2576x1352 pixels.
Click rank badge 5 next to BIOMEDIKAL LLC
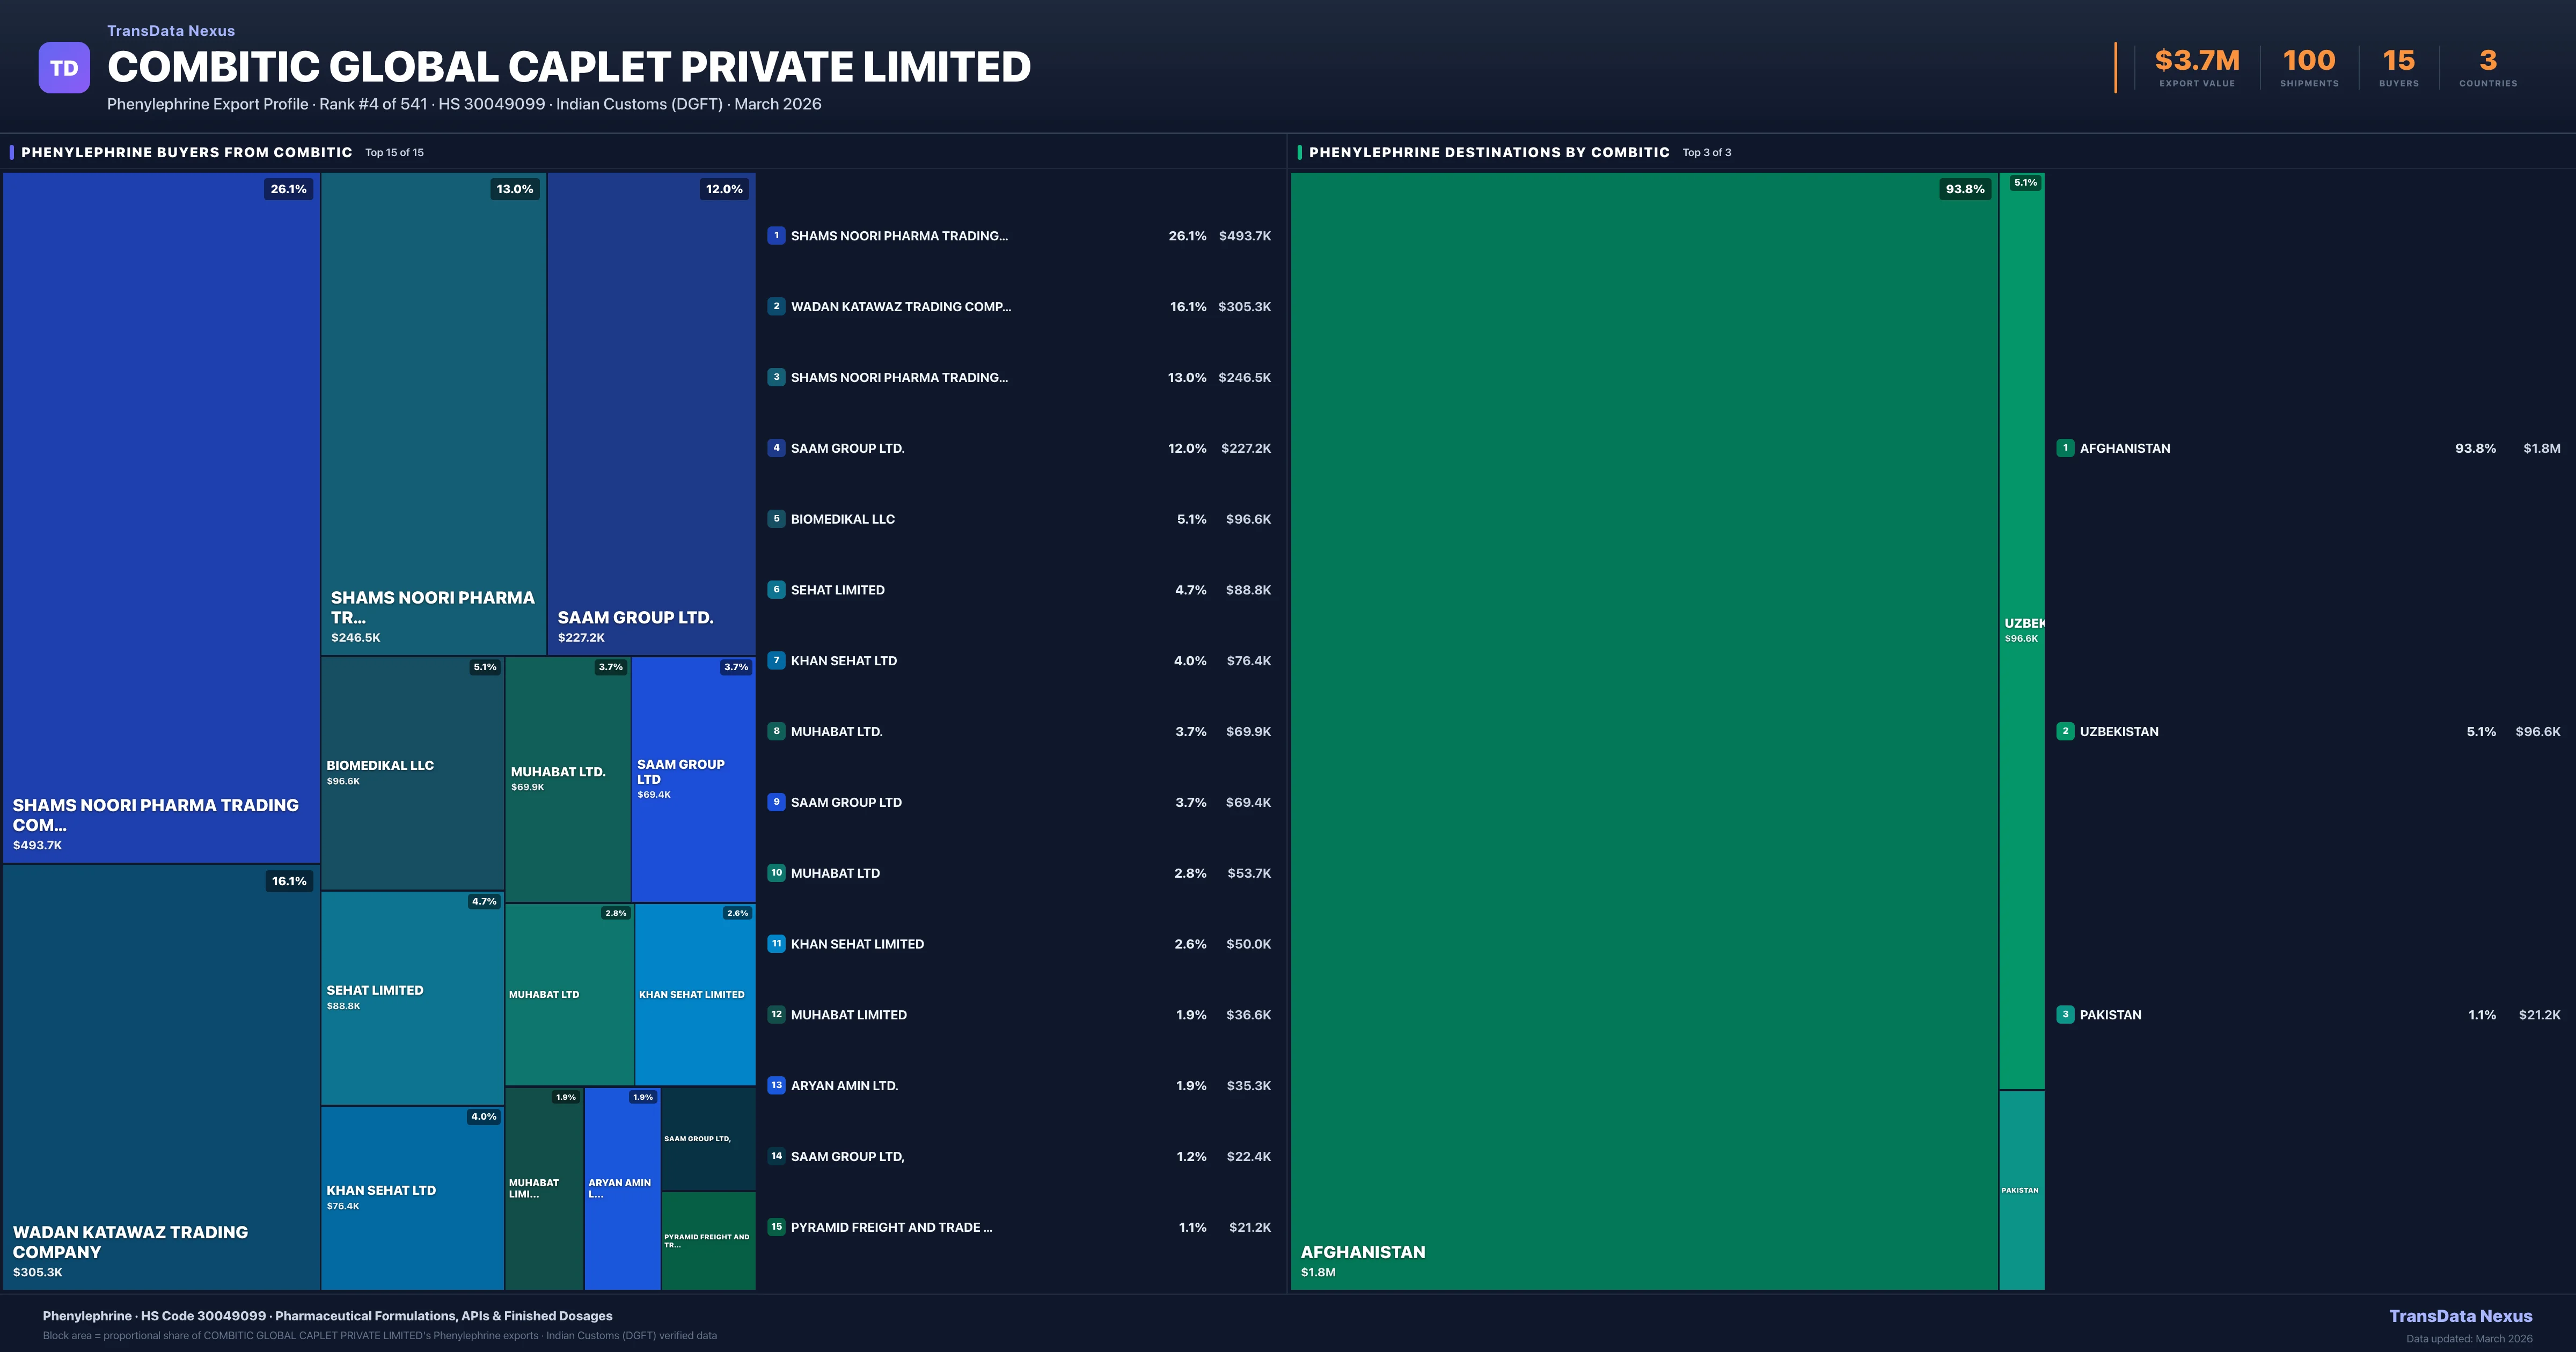pyautogui.click(x=777, y=519)
